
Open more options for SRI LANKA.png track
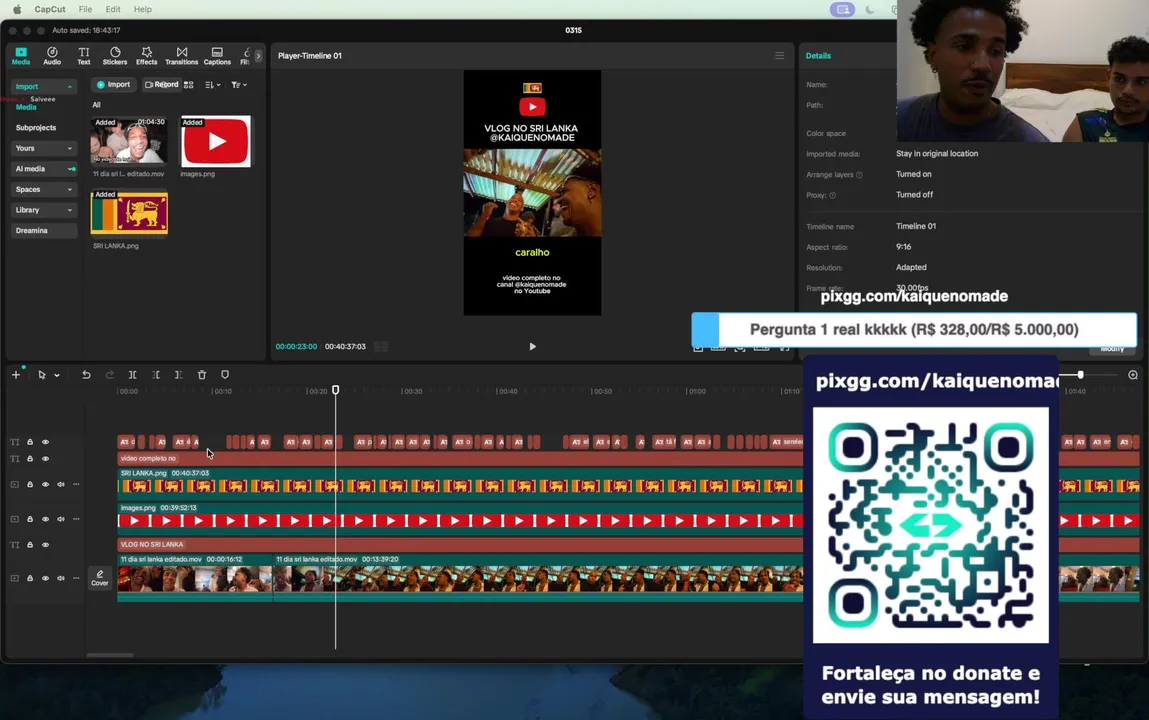(76, 484)
